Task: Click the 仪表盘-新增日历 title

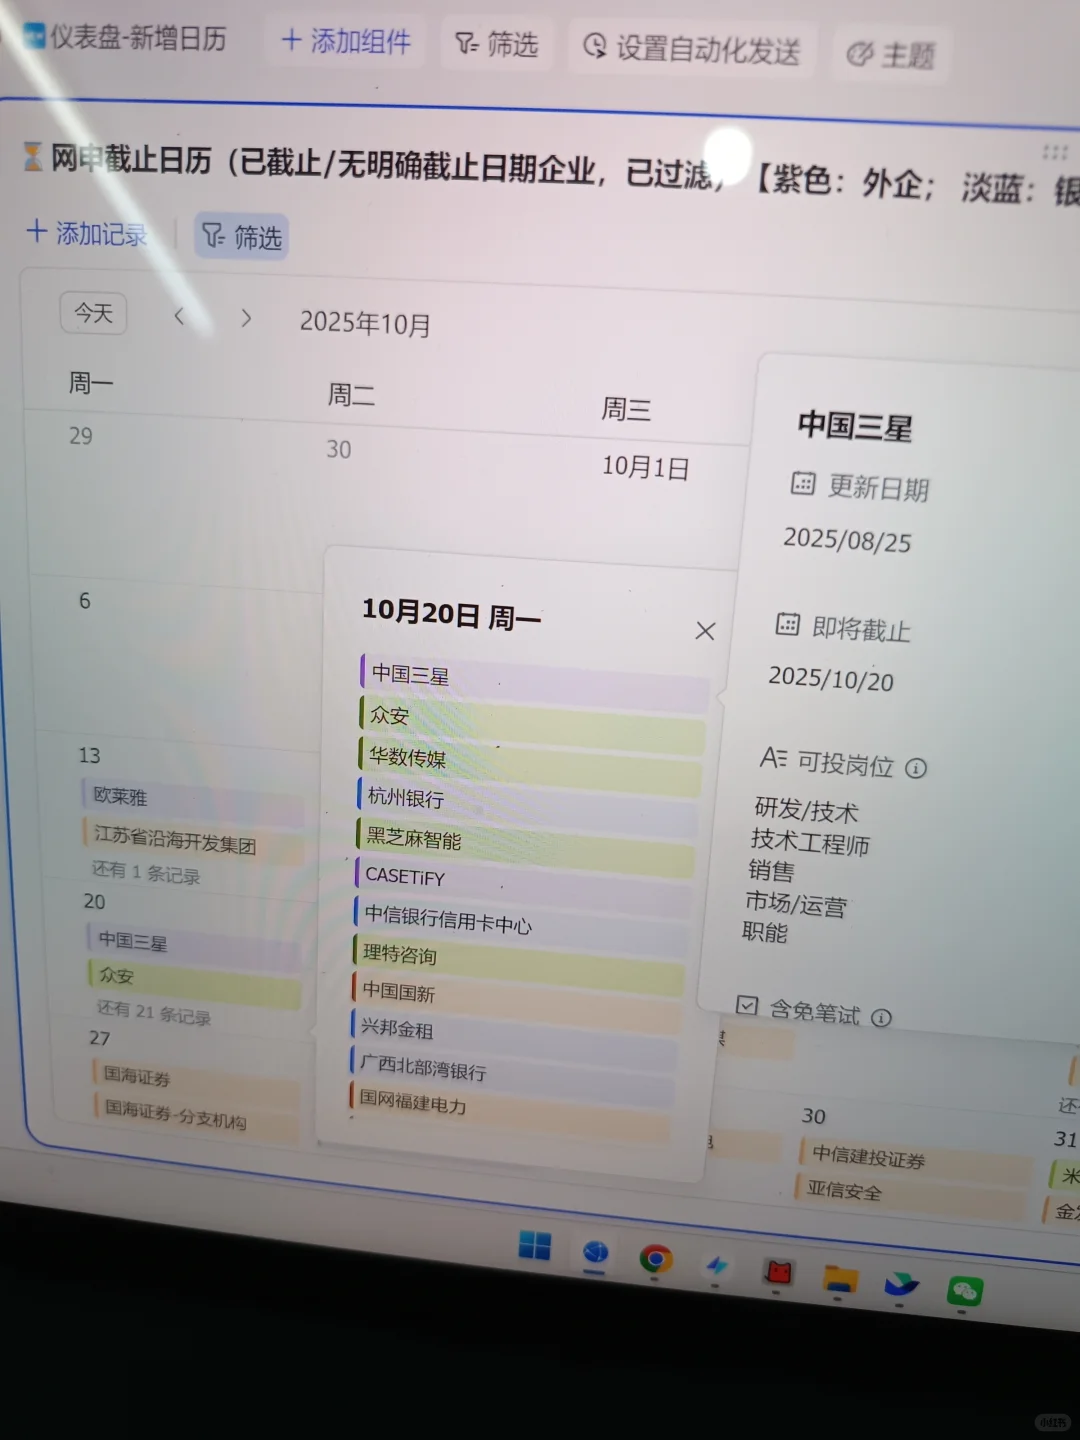Action: [x=138, y=38]
